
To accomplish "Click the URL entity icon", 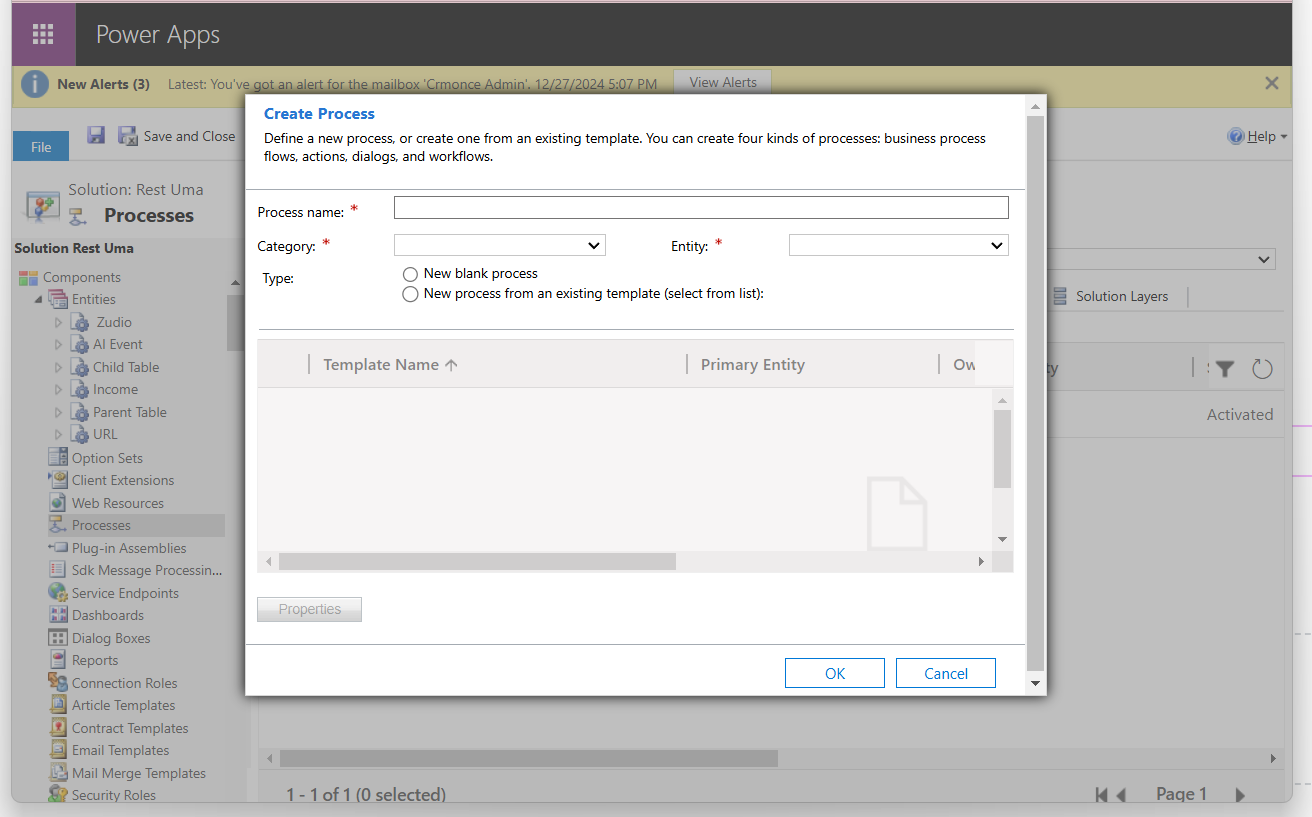I will click(x=80, y=434).
